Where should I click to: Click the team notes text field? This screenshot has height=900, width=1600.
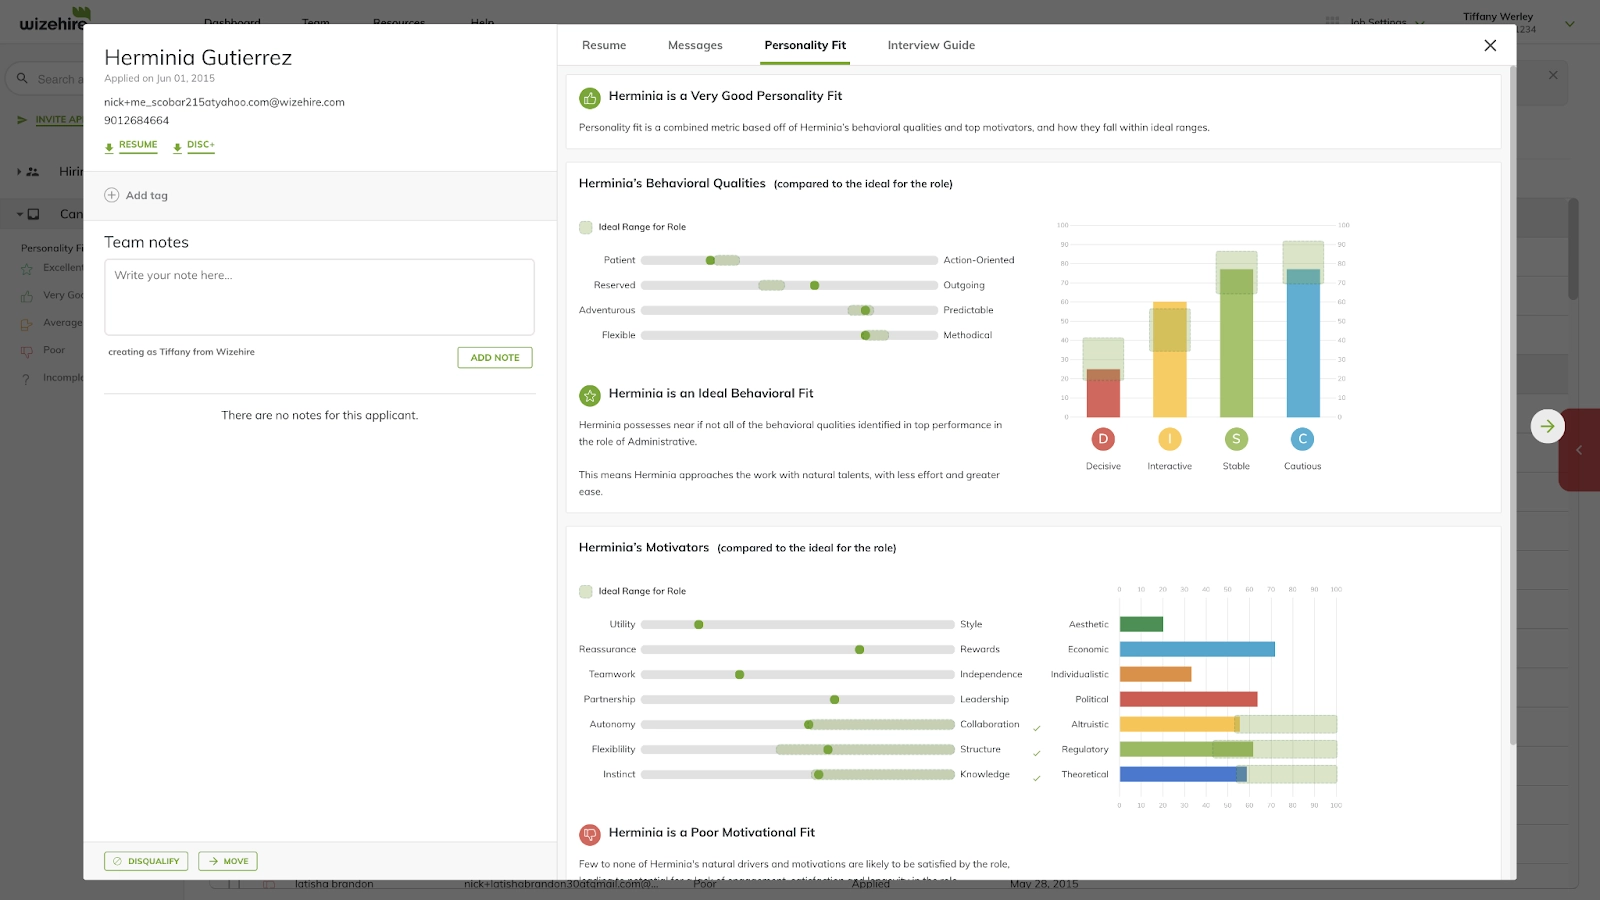[x=319, y=297]
